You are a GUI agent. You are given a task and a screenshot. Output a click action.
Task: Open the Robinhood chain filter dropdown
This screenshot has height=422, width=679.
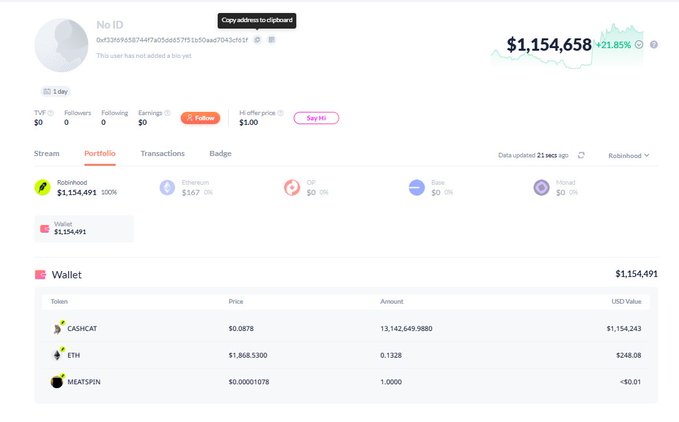[x=628, y=155]
